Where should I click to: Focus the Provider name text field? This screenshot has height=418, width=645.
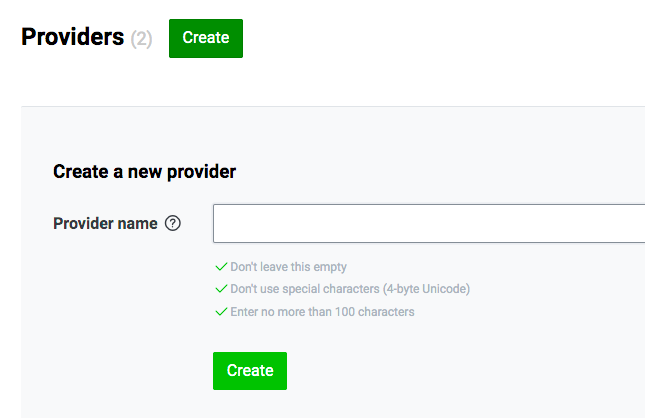429,223
